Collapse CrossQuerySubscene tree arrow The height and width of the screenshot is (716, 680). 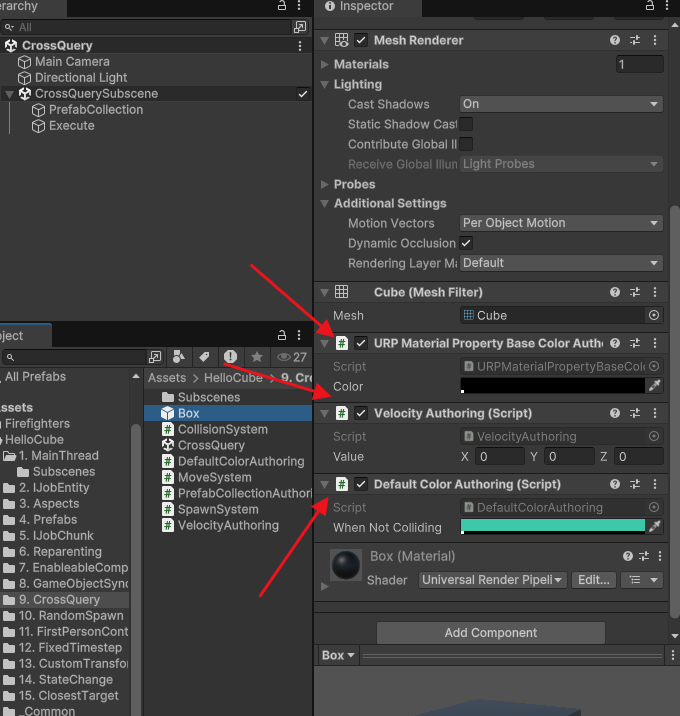point(9,94)
